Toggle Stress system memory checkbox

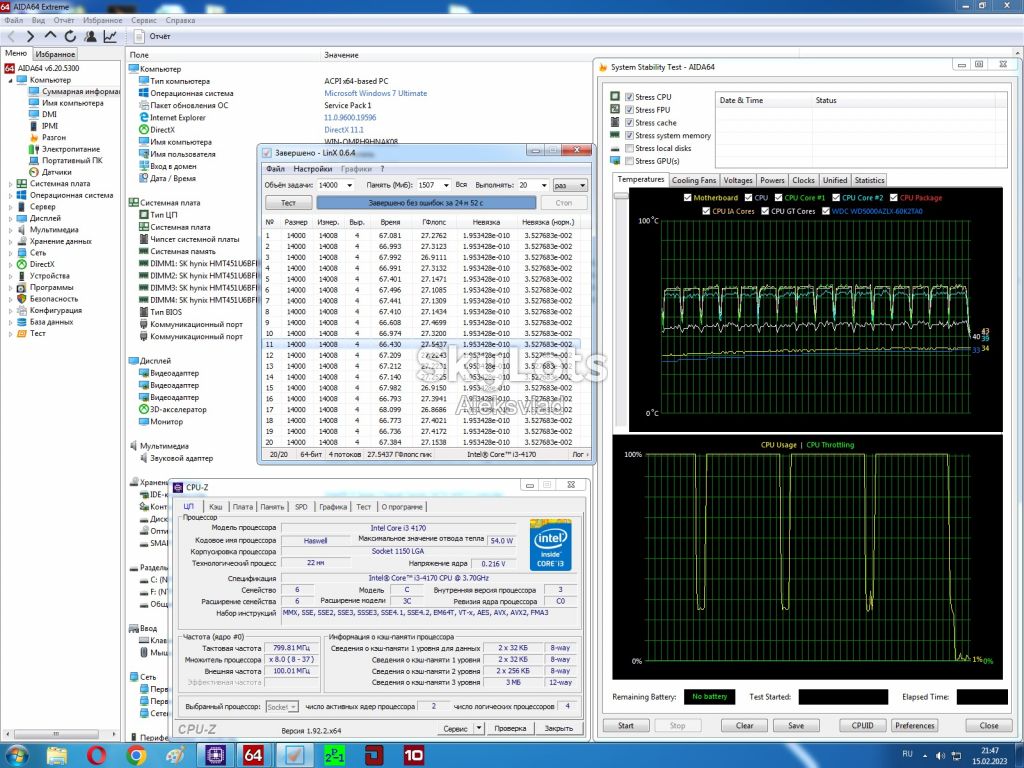630,135
